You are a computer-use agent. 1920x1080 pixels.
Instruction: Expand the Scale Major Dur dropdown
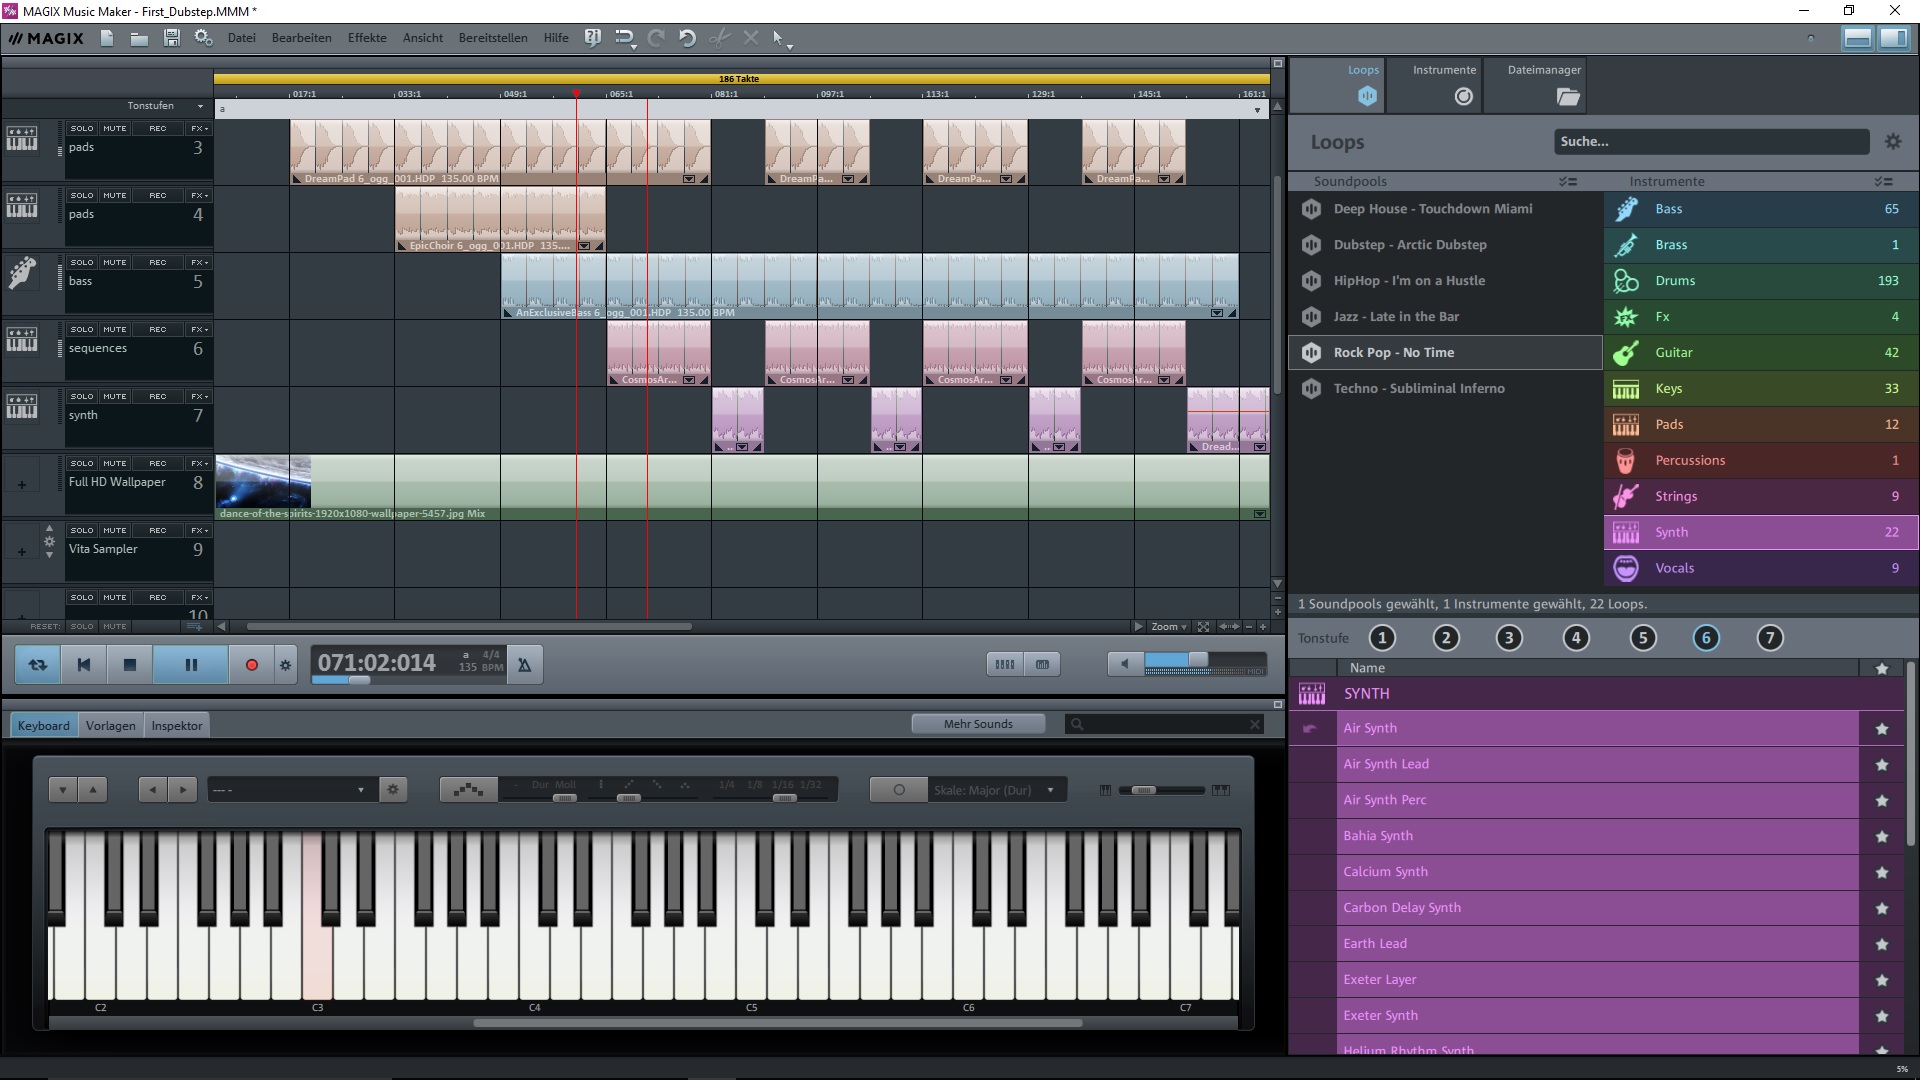(1050, 789)
